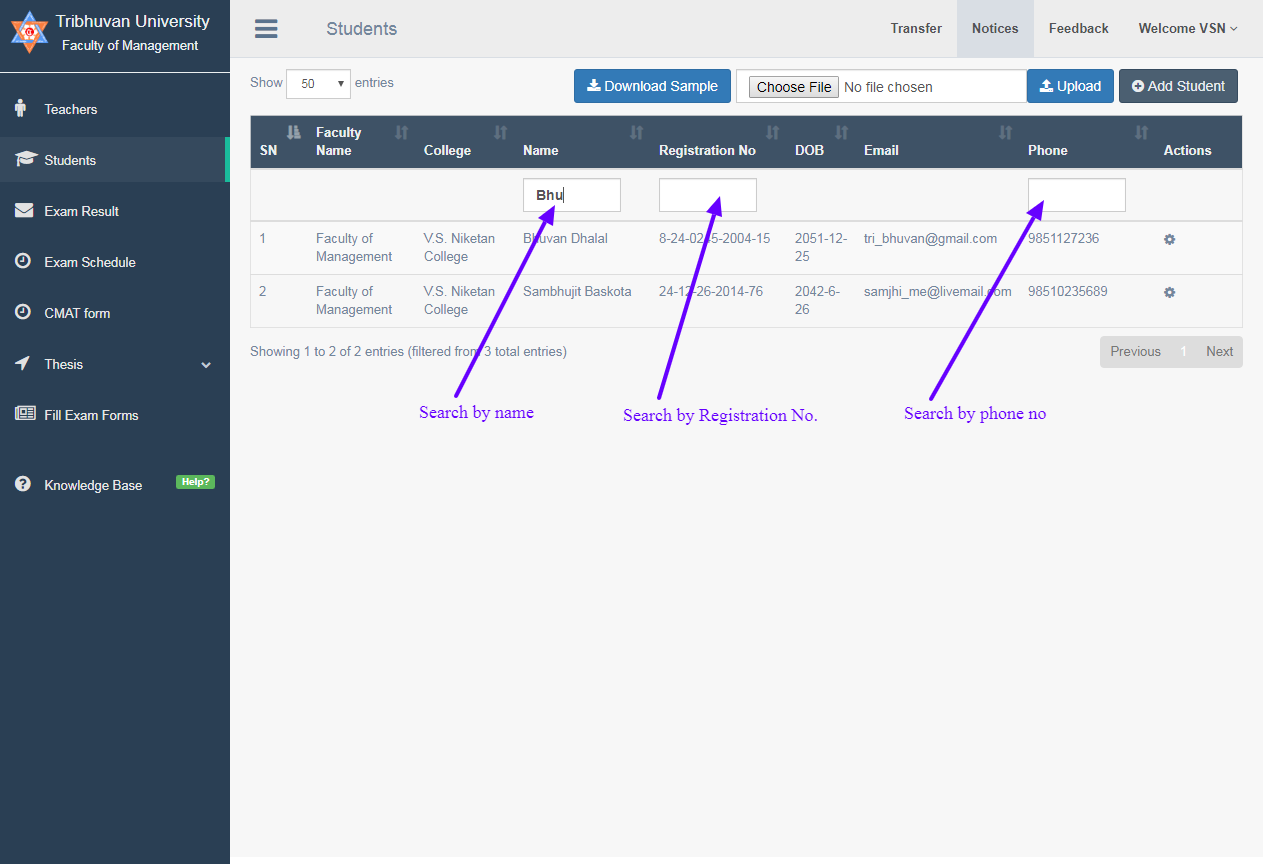Open Notices in the top navigation
Viewport: 1263px width, 864px height.
(995, 29)
